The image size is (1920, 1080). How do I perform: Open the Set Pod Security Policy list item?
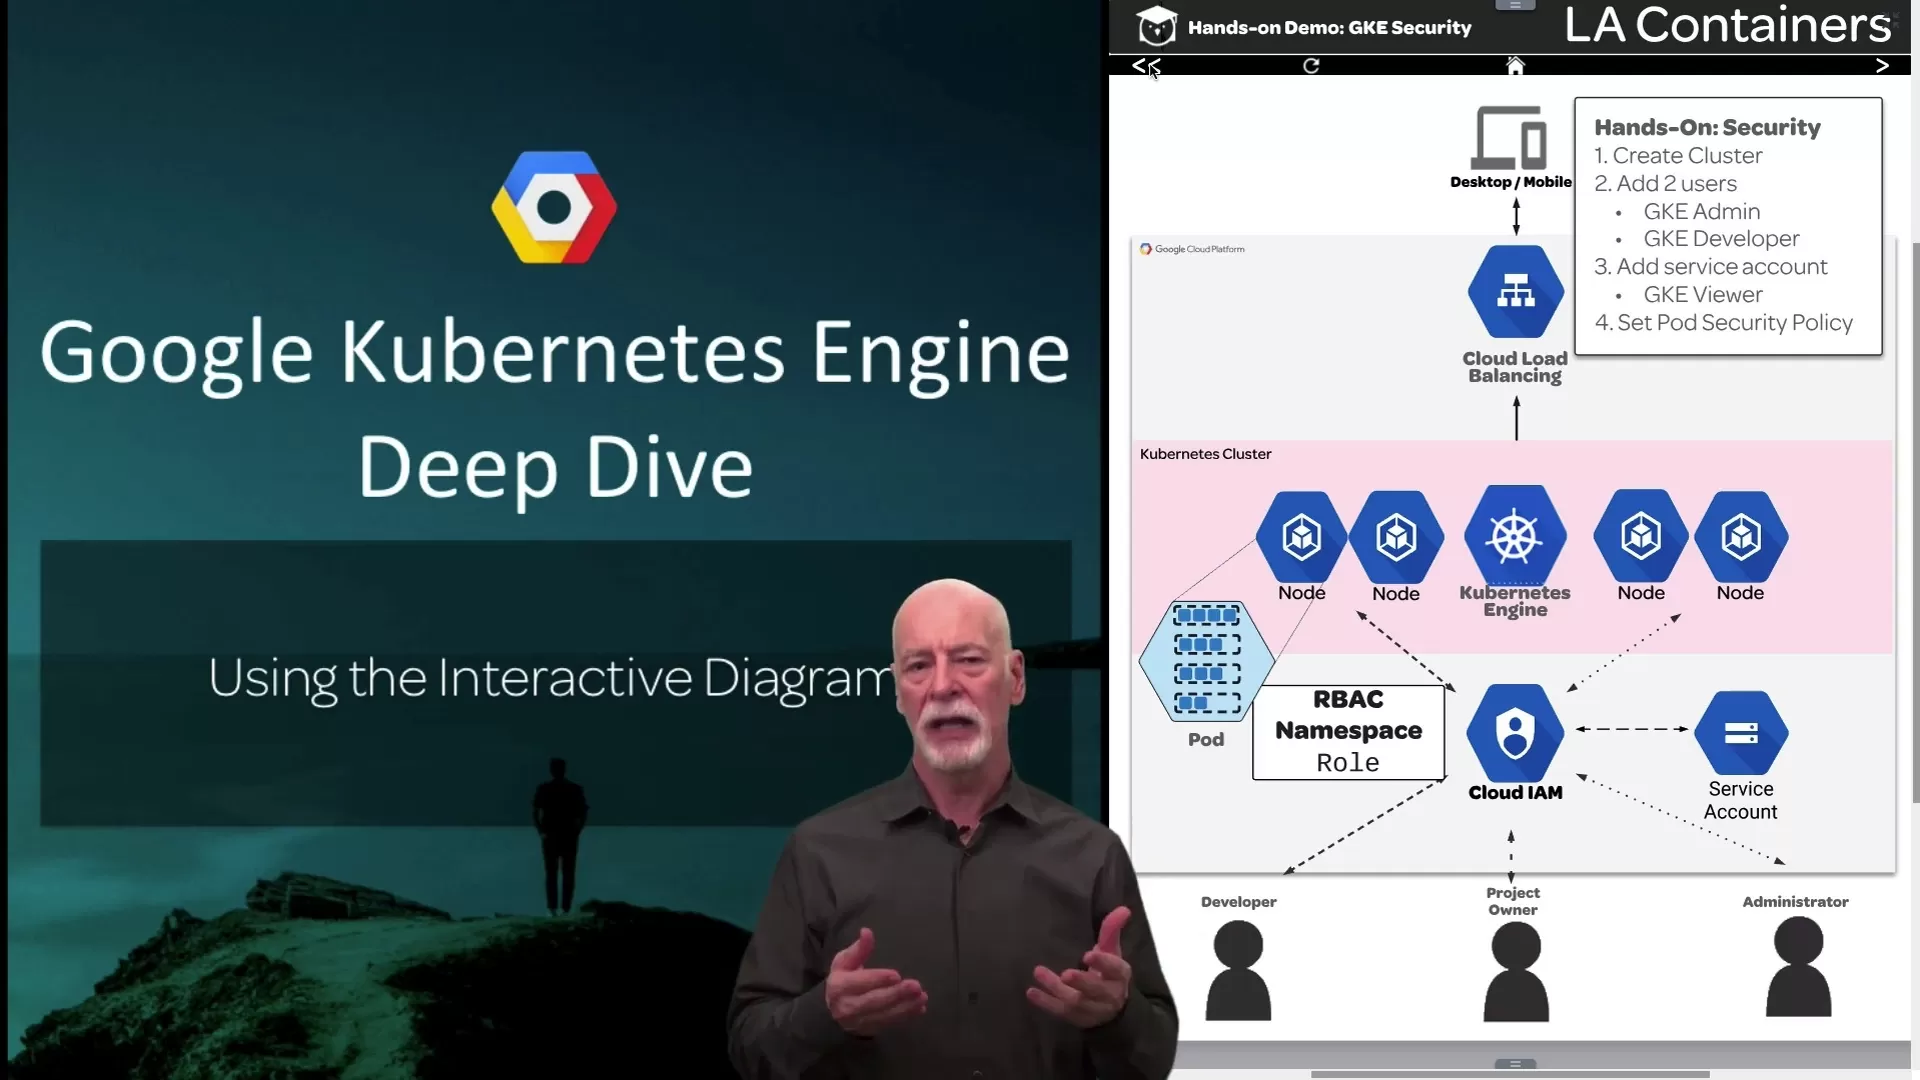[x=1723, y=322]
